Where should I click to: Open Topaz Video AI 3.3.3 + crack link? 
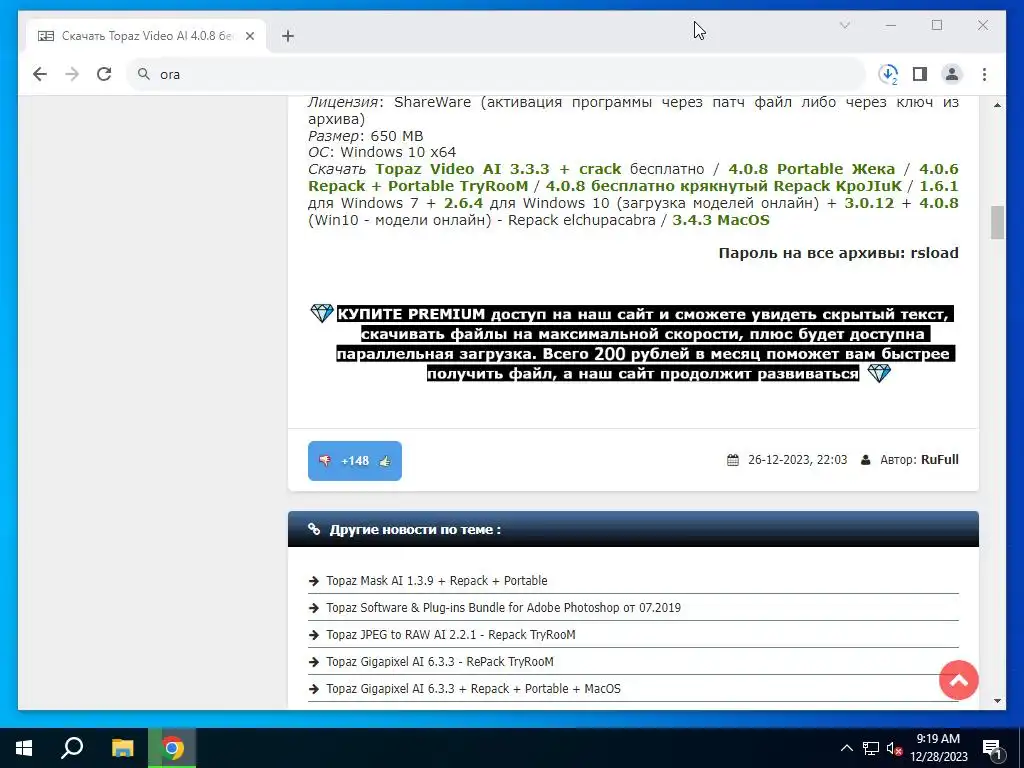point(498,169)
